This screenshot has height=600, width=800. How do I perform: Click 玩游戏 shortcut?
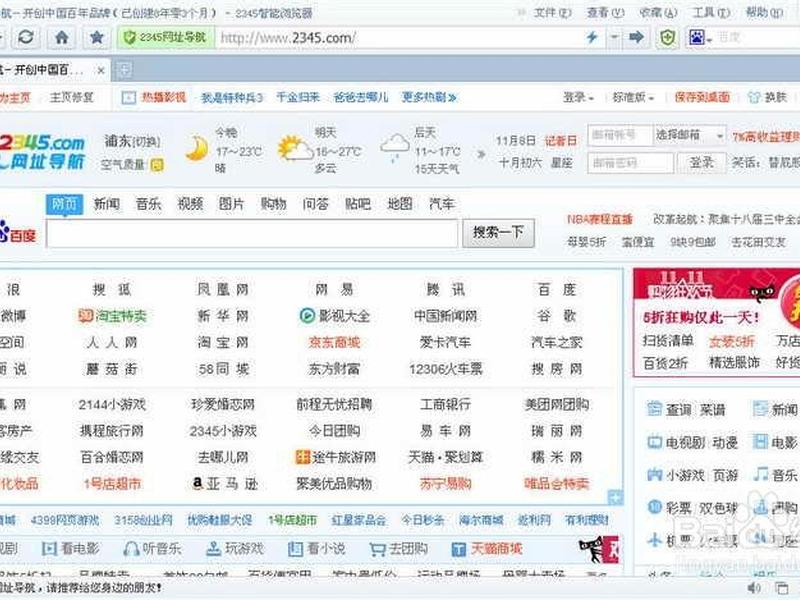click(235, 548)
